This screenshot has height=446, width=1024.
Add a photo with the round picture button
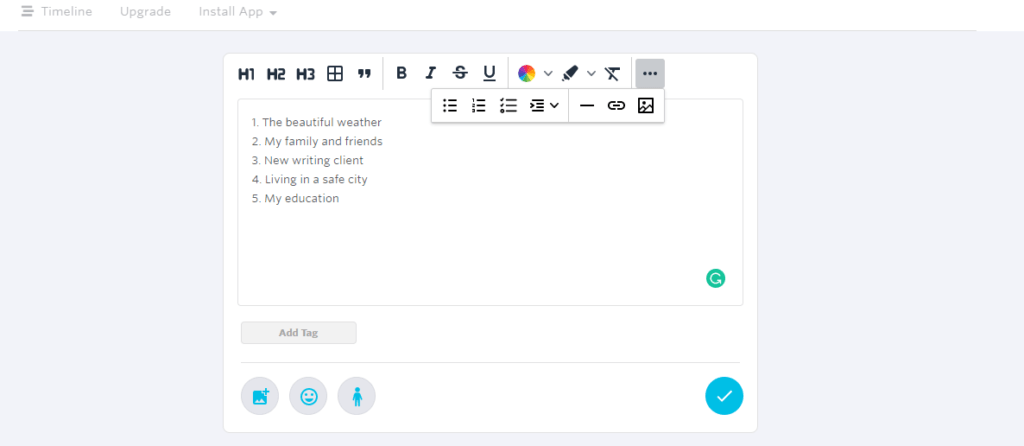[x=260, y=396]
